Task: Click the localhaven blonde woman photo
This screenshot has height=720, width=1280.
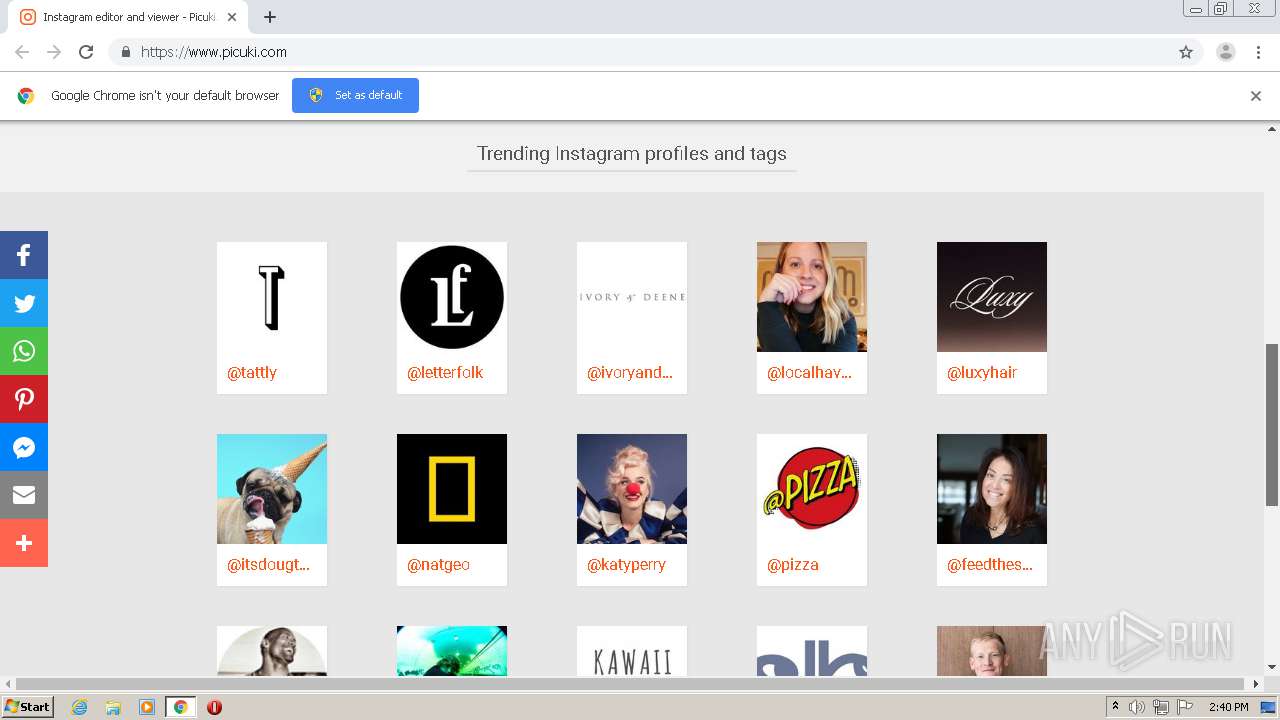Action: point(812,297)
